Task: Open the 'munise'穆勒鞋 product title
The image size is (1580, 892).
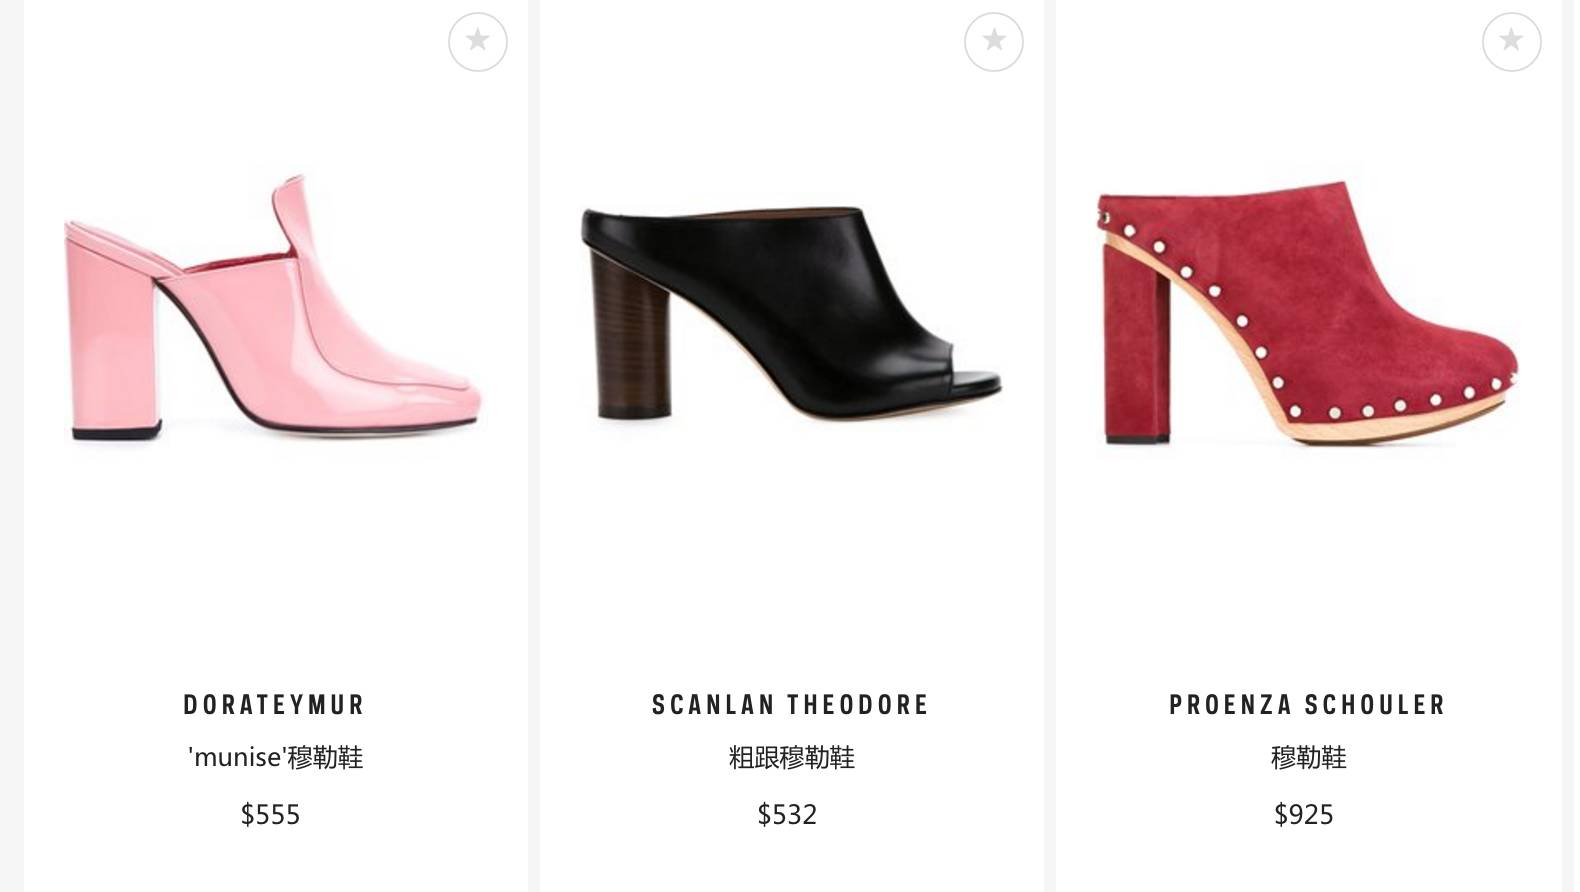Action: [275, 758]
